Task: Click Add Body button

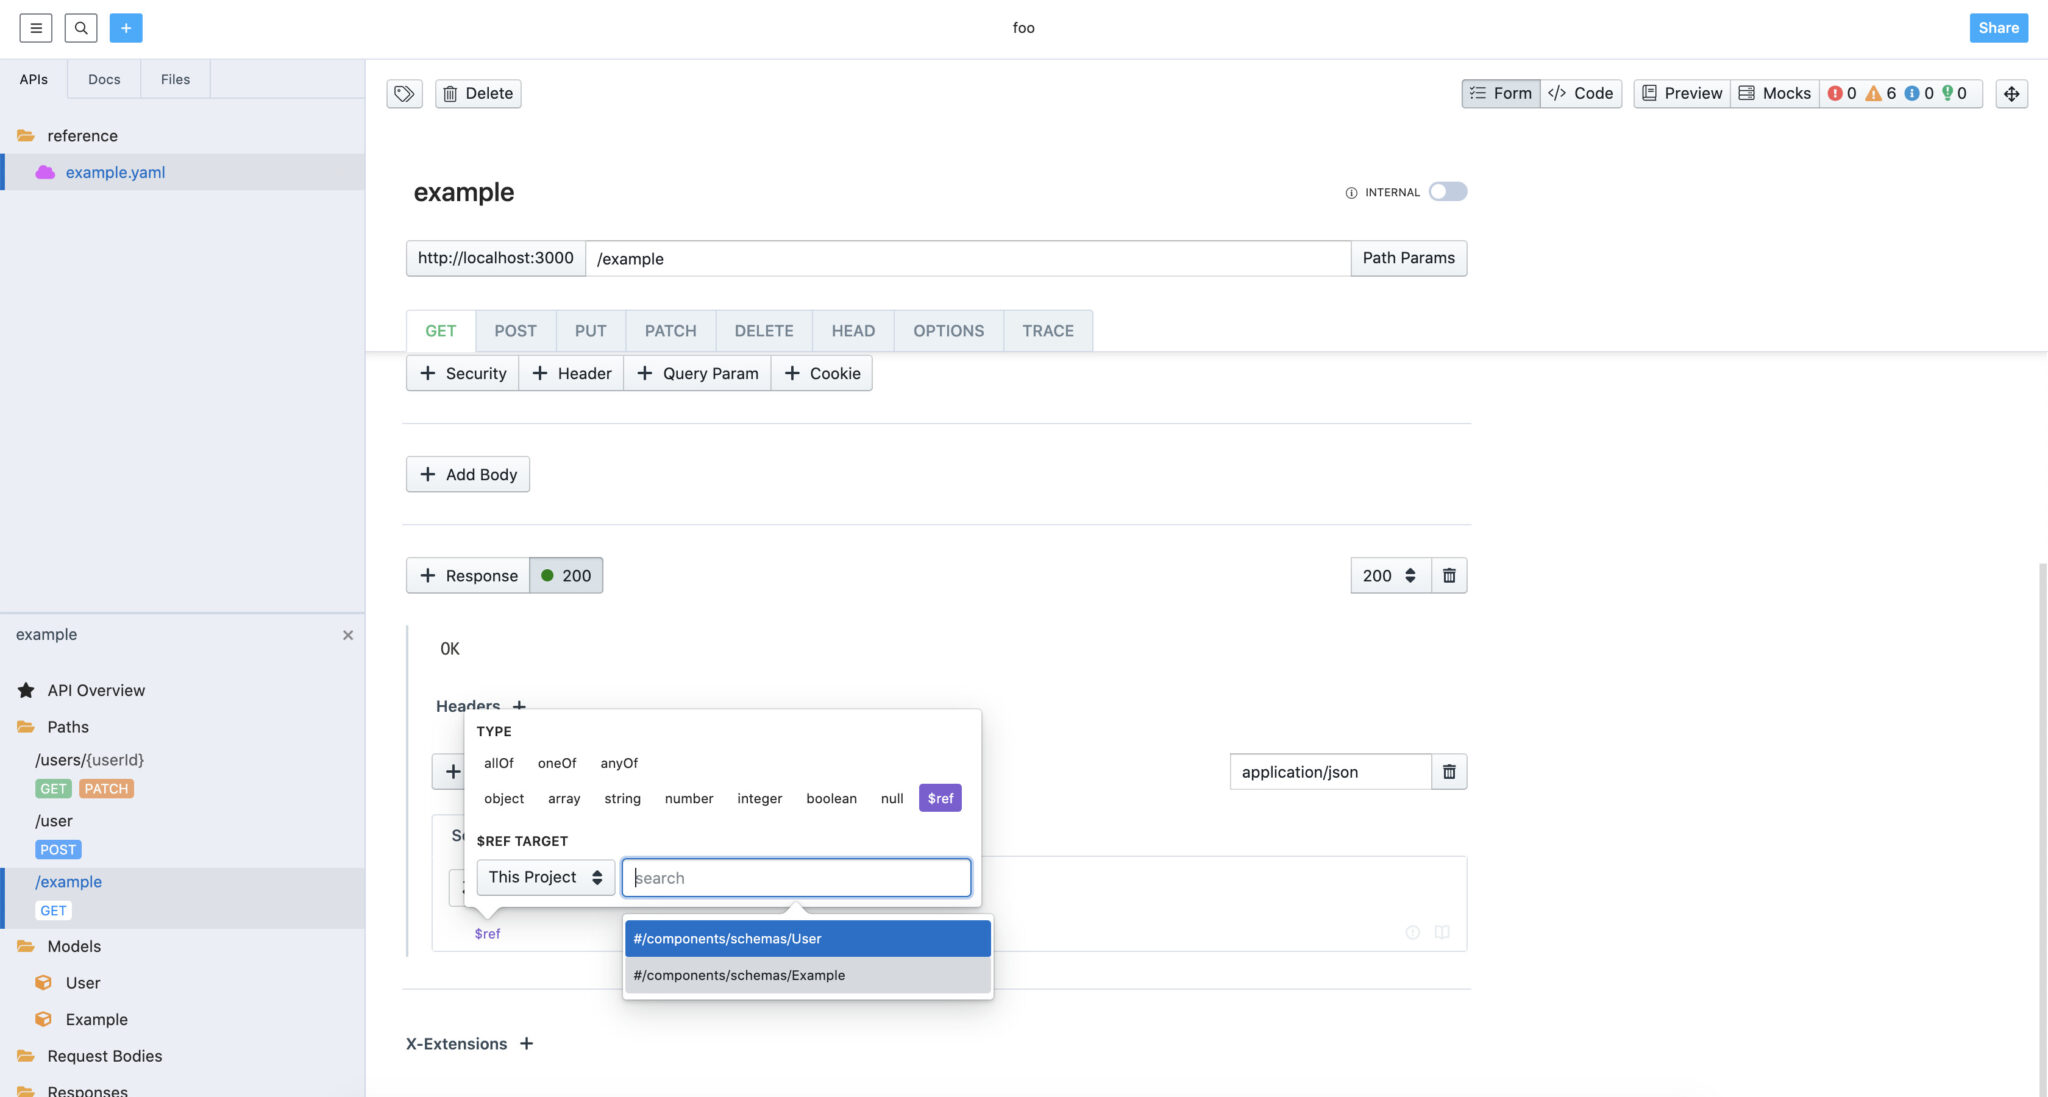Action: pos(467,473)
